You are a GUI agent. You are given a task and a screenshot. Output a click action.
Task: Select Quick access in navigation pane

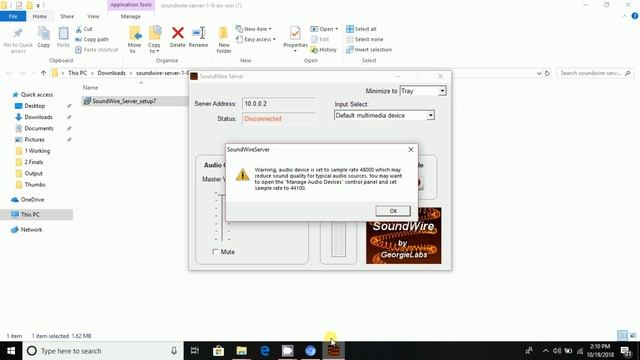pyautogui.click(x=37, y=95)
